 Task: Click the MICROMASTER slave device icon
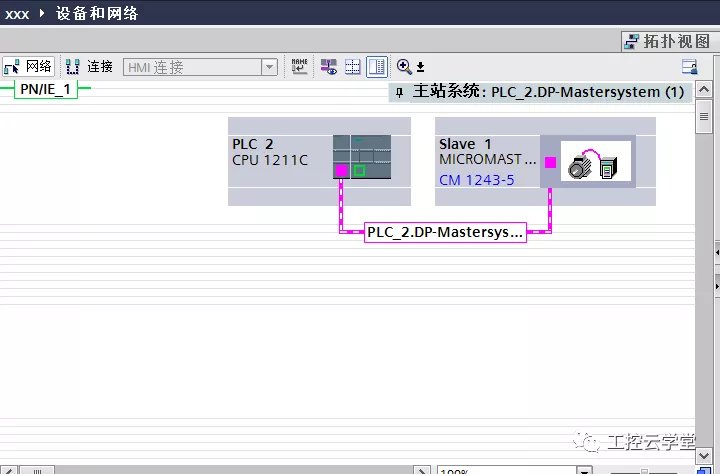(596, 161)
